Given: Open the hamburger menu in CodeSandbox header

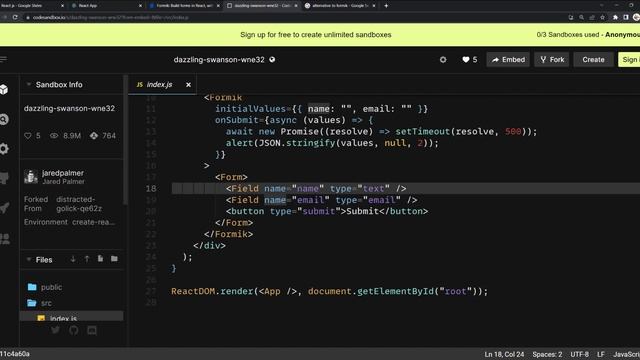Looking at the screenshot, I should [x=3, y=60].
